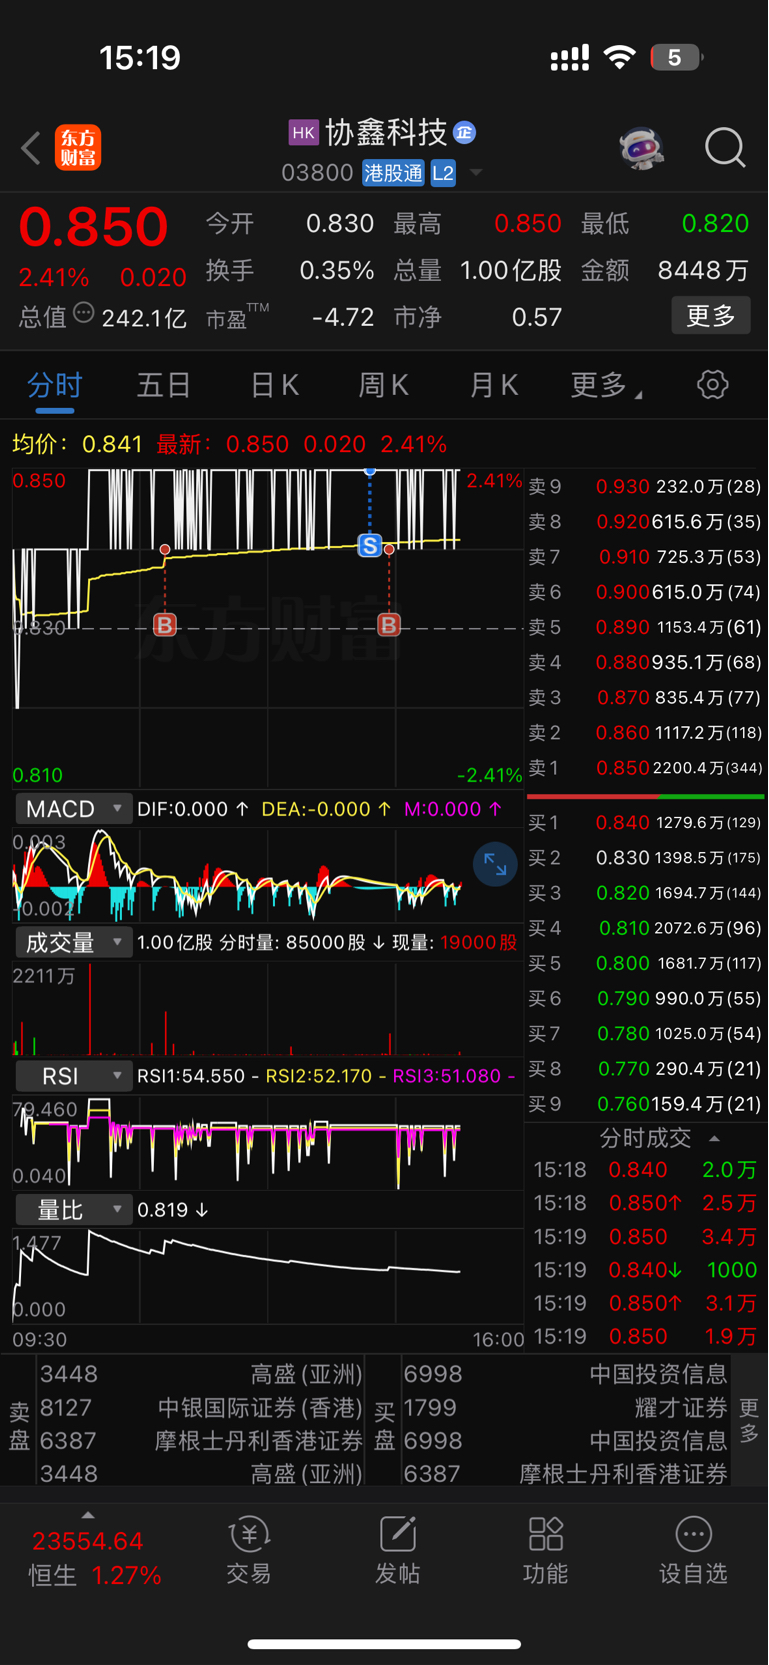Tap the second red B buy marker
This screenshot has height=1665, width=769.
(x=389, y=625)
